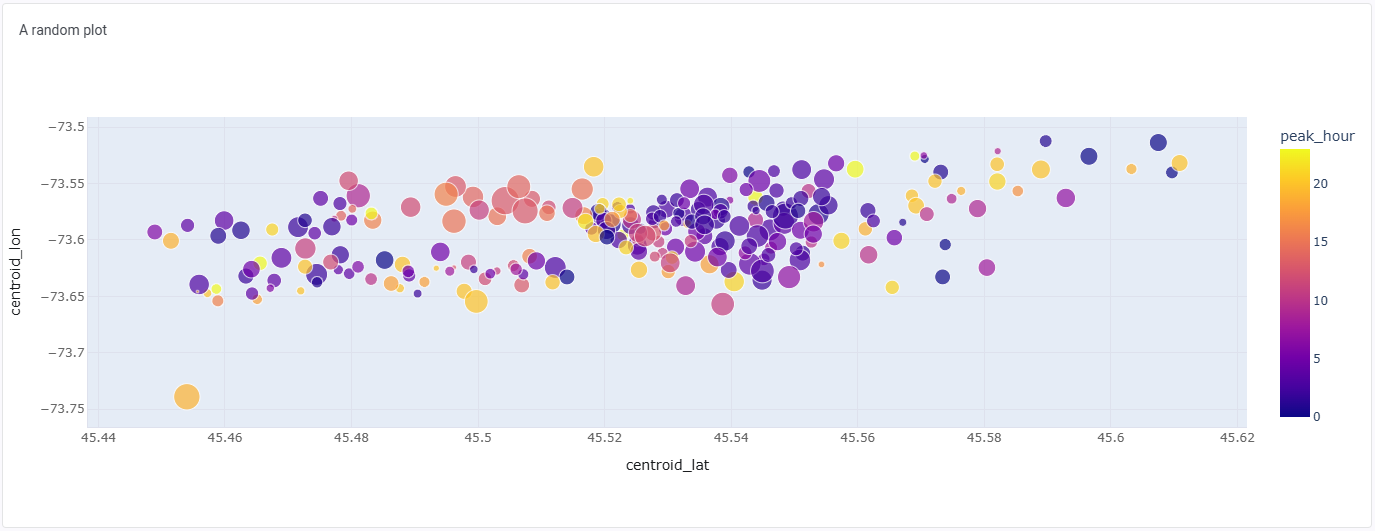
Task: Click the x-axis tick label 45.5
Action: [x=478, y=437]
